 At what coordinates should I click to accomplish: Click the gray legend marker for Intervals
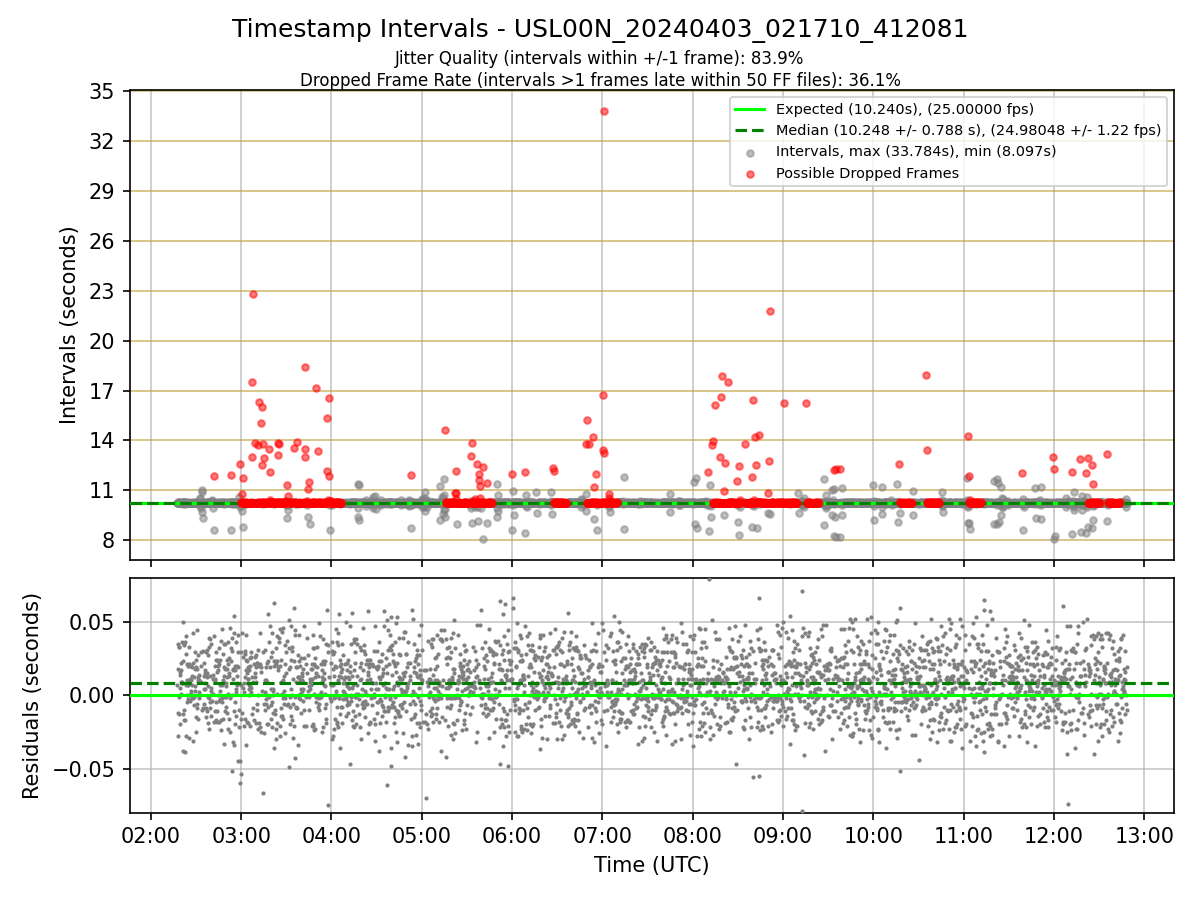(751, 152)
